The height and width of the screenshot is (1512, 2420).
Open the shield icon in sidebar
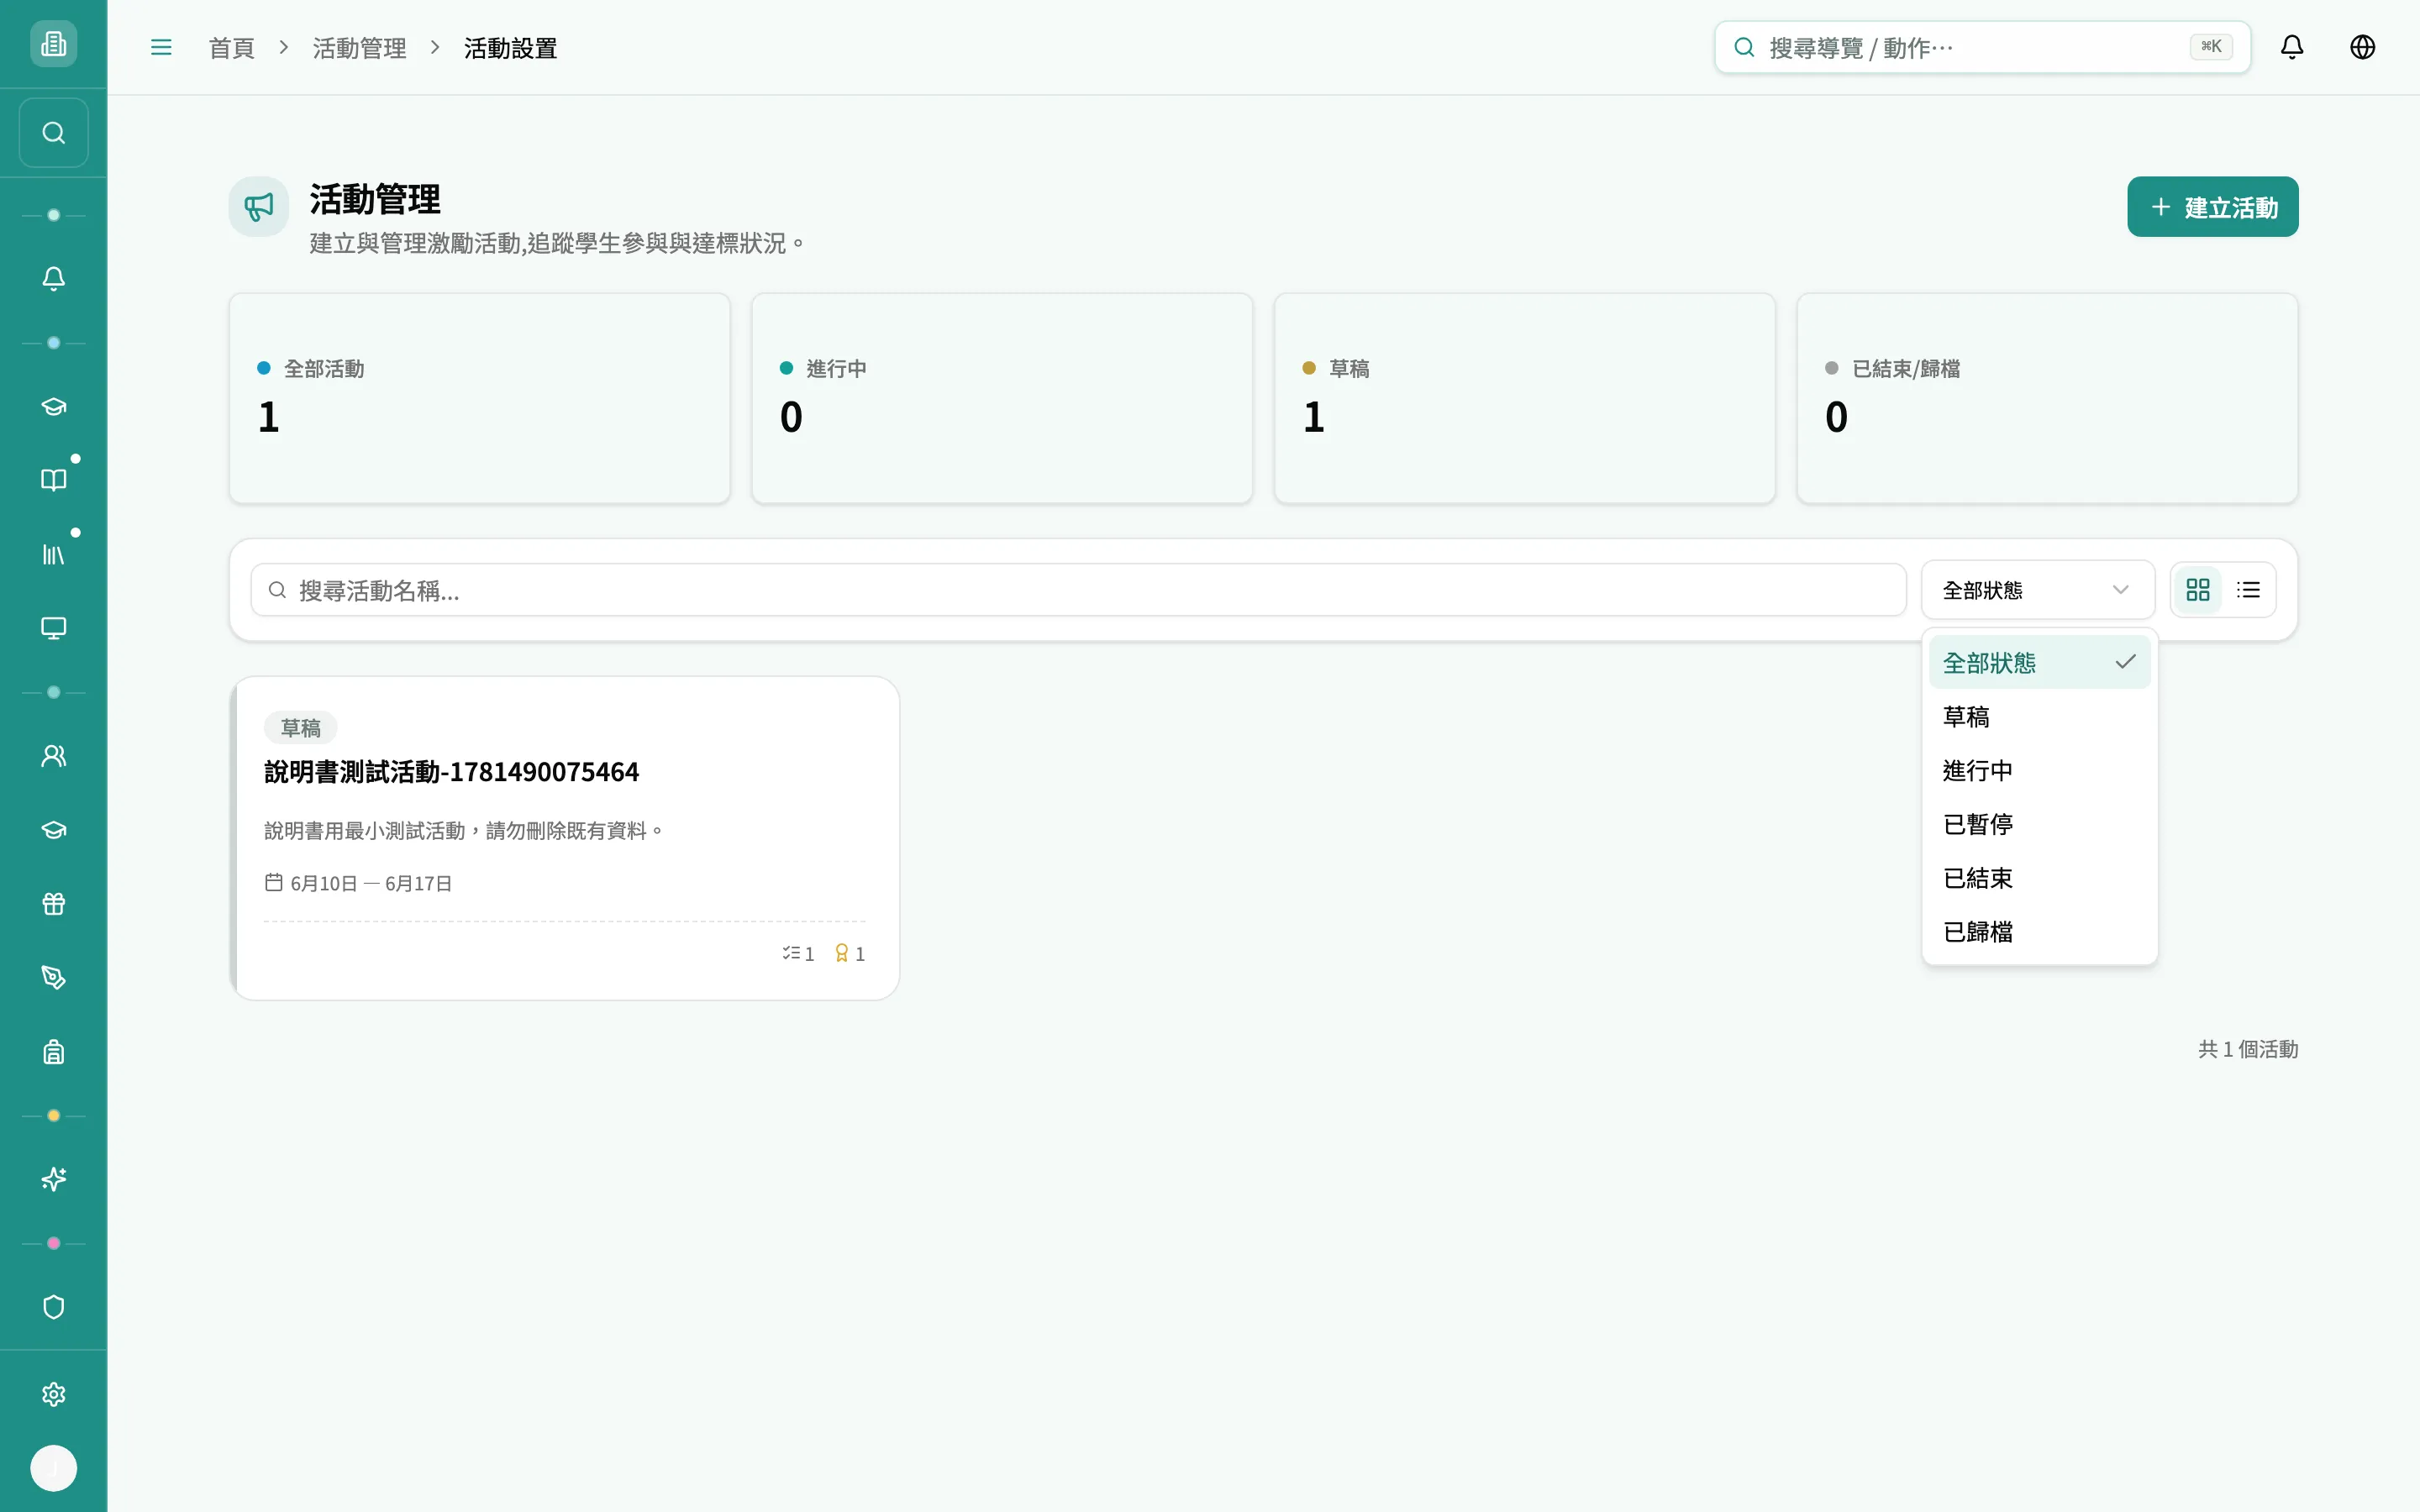click(53, 1307)
